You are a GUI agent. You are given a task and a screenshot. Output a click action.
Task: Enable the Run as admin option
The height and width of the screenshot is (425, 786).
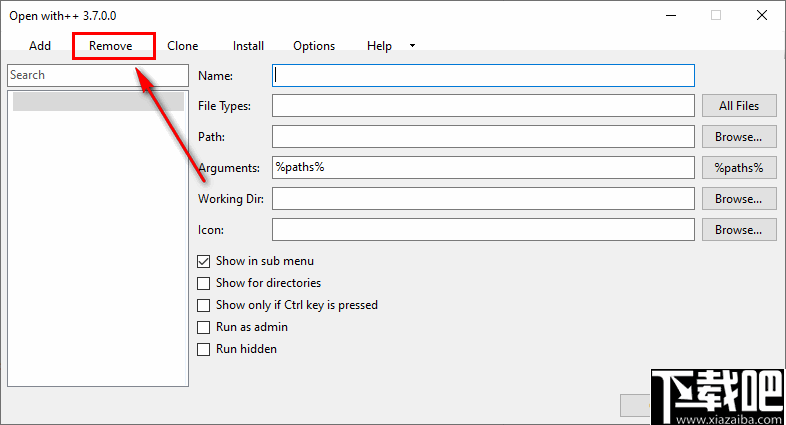pos(204,327)
